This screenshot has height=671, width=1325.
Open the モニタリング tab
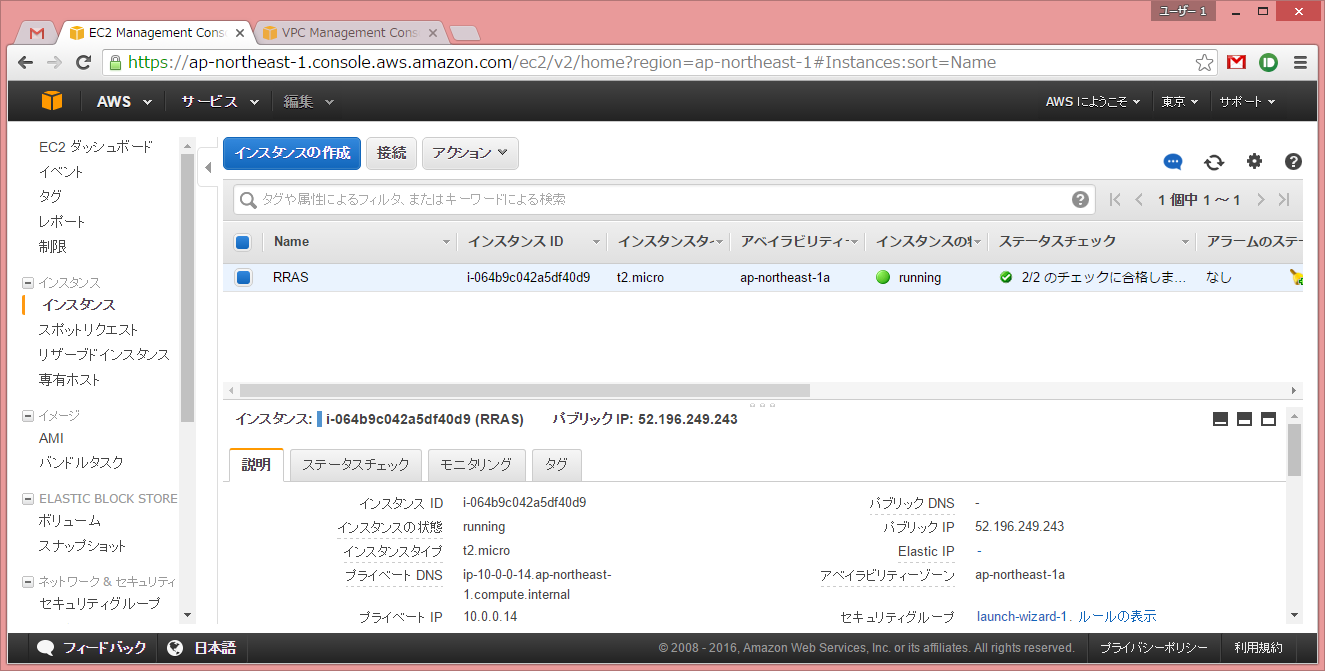[477, 465]
